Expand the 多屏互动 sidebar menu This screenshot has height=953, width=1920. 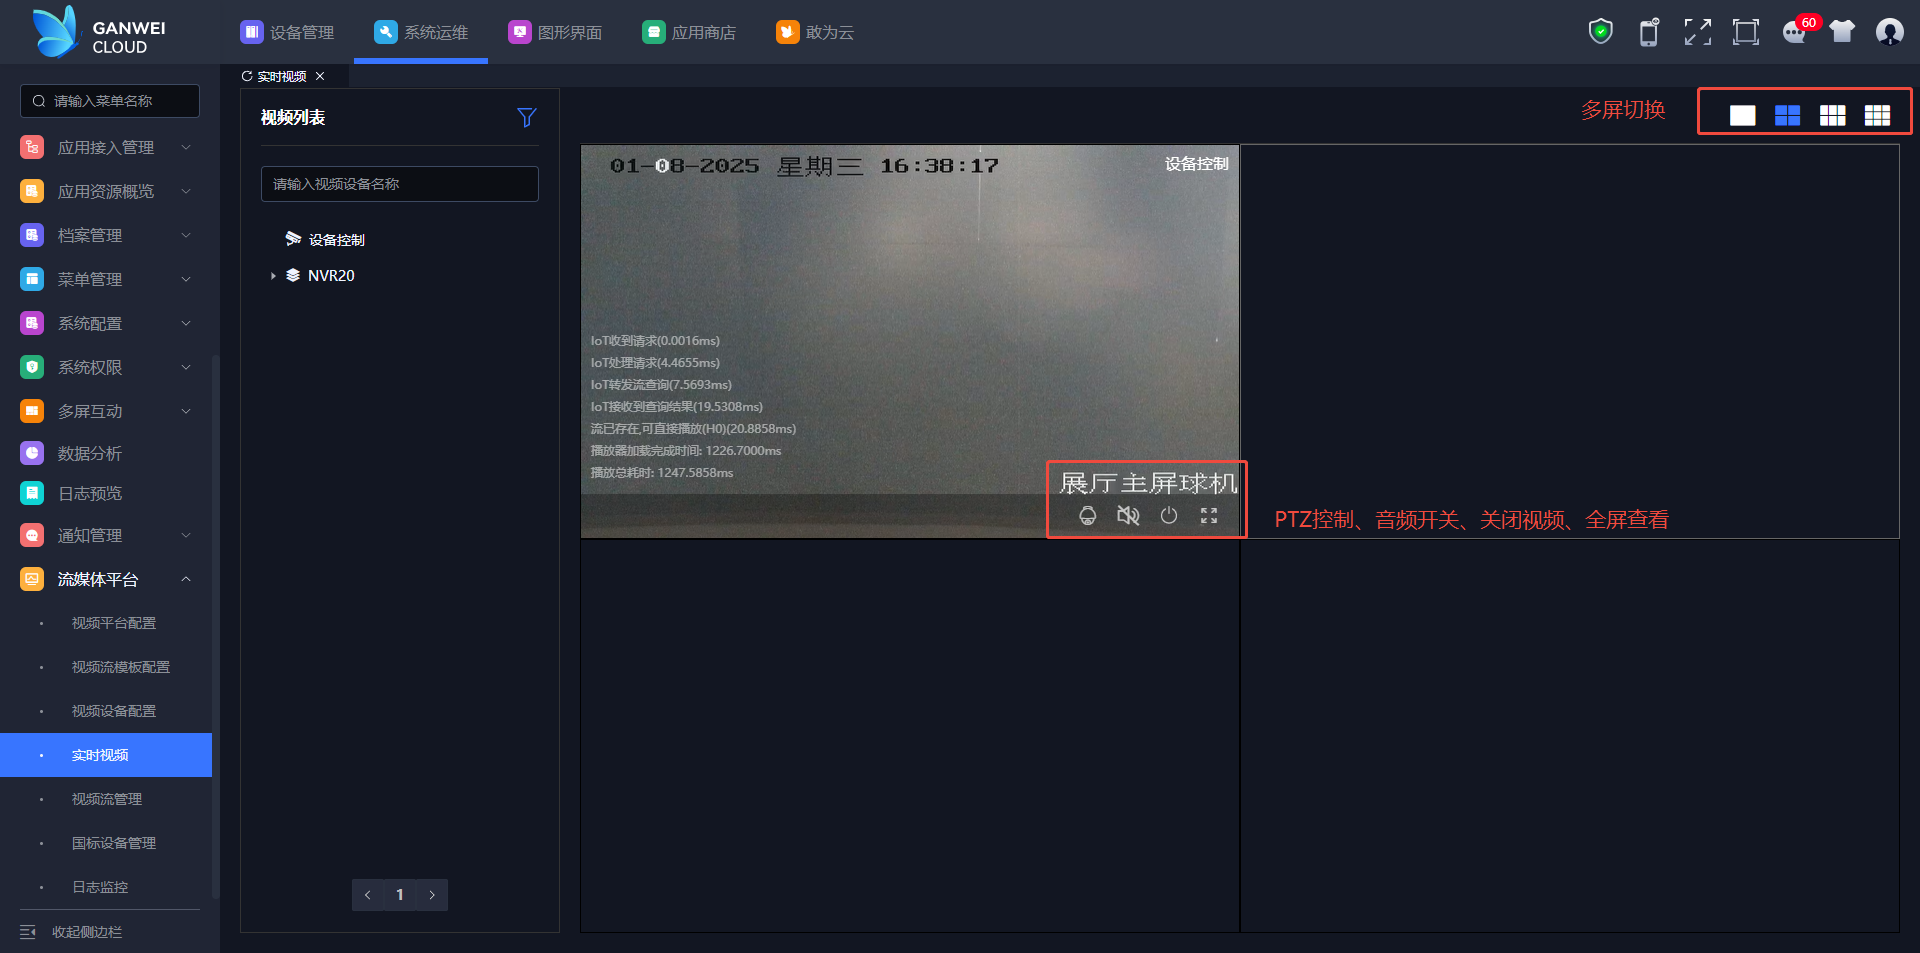click(x=106, y=411)
